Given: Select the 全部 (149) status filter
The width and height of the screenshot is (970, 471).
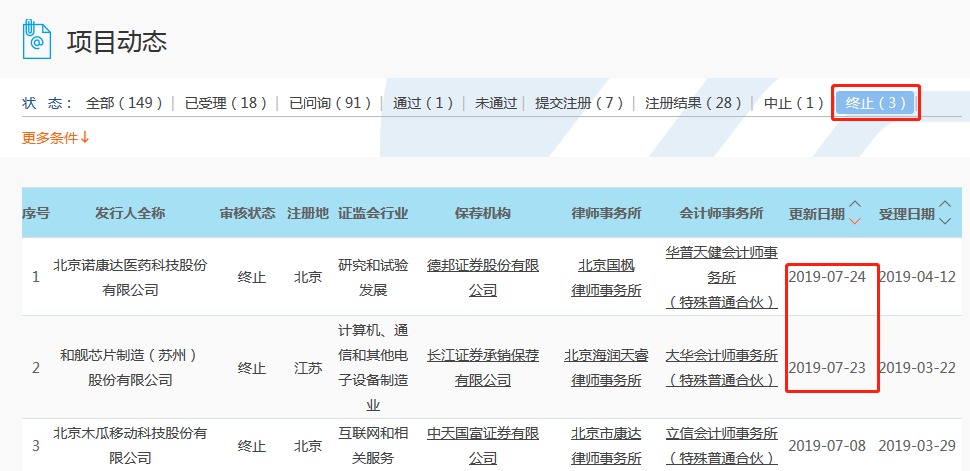Looking at the screenshot, I should (x=124, y=103).
